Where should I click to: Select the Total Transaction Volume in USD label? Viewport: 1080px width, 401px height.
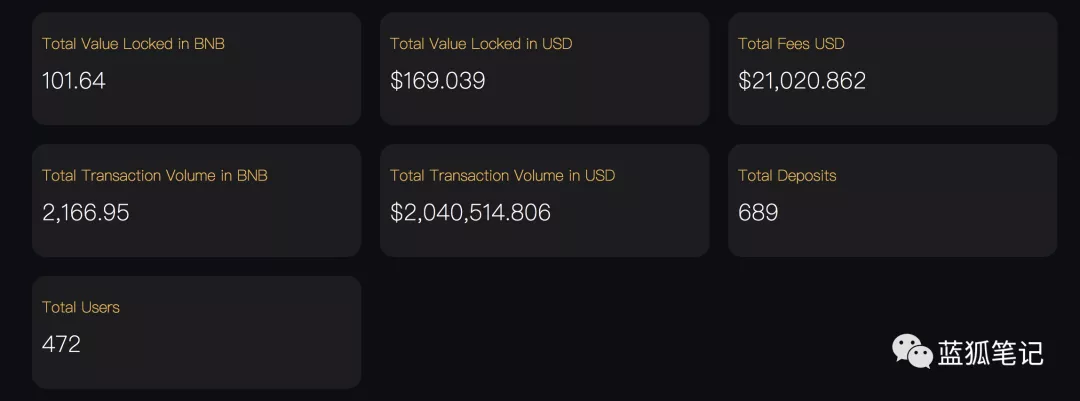(x=502, y=175)
